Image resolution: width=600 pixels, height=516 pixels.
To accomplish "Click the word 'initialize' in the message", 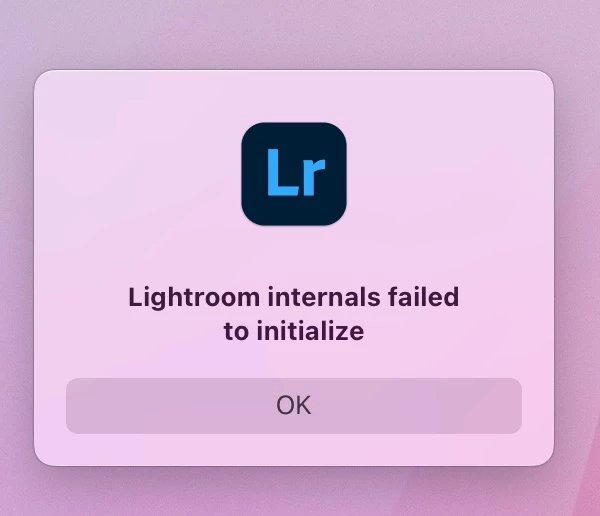I will [310, 331].
